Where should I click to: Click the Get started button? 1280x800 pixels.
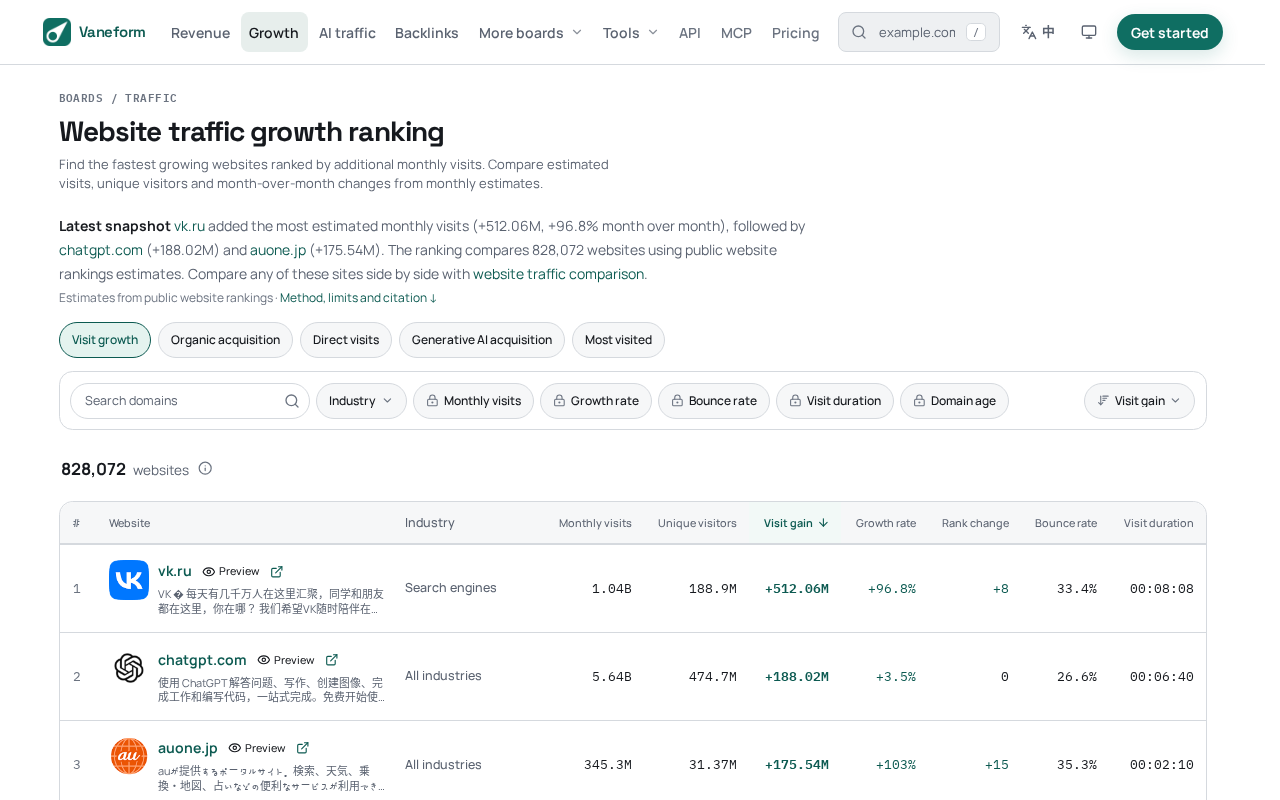point(1170,32)
